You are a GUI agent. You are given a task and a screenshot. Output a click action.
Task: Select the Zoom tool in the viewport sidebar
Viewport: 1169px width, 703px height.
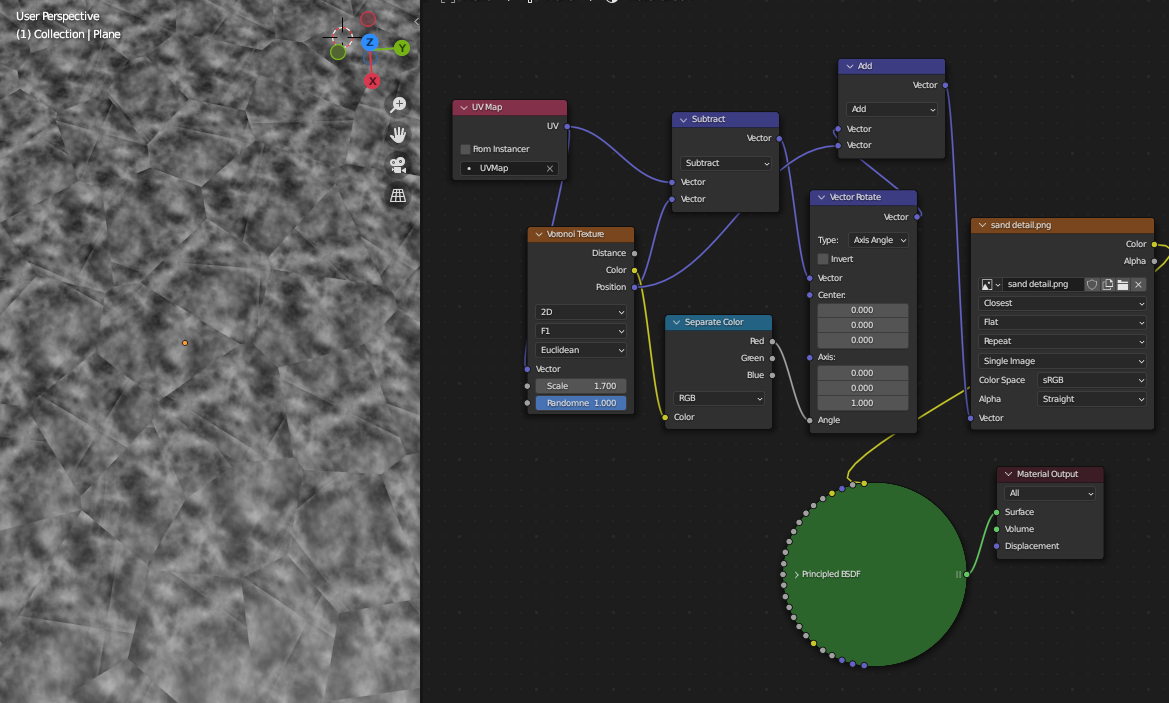coord(398,105)
